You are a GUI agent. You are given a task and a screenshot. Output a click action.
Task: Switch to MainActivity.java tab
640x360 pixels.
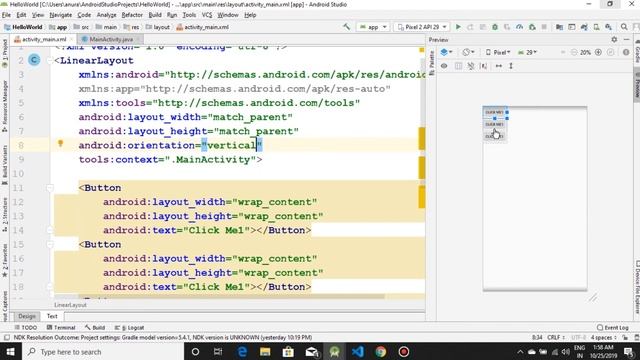coord(111,39)
